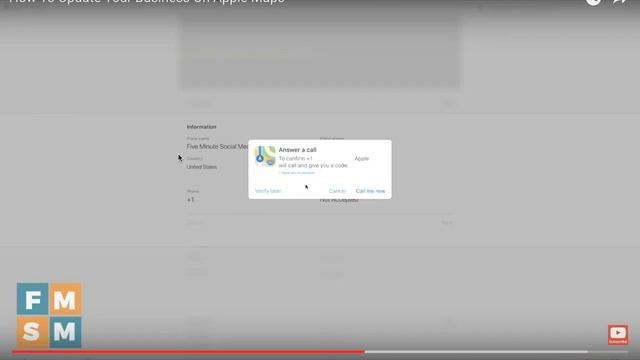640x360 pixels.
Task: Click the "+1" phone value below the dialog
Action: [190, 200]
